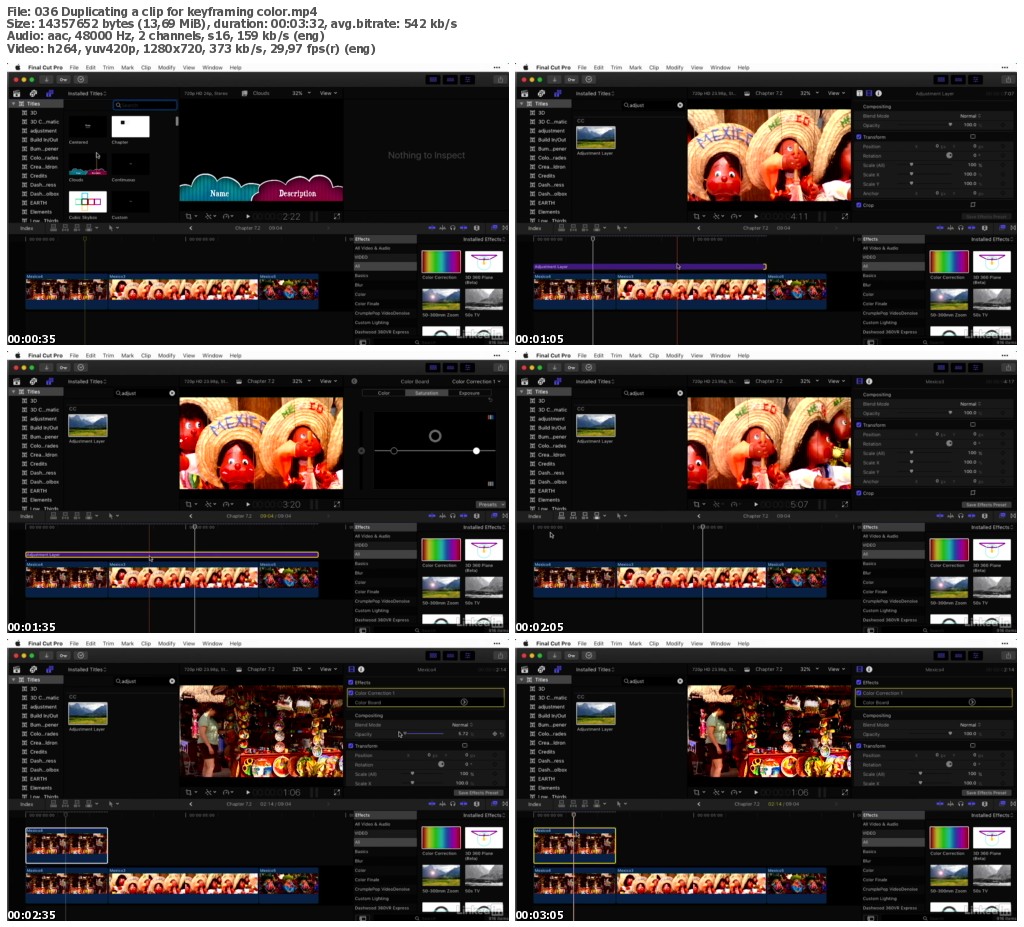Toggle the solo headphones icon in 00:01:35 frame

tap(453, 516)
